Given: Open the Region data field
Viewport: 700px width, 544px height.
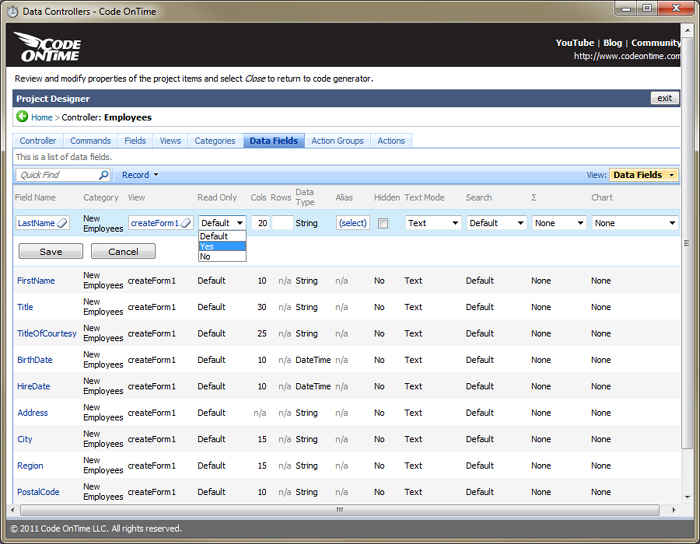Looking at the screenshot, I should click(30, 465).
